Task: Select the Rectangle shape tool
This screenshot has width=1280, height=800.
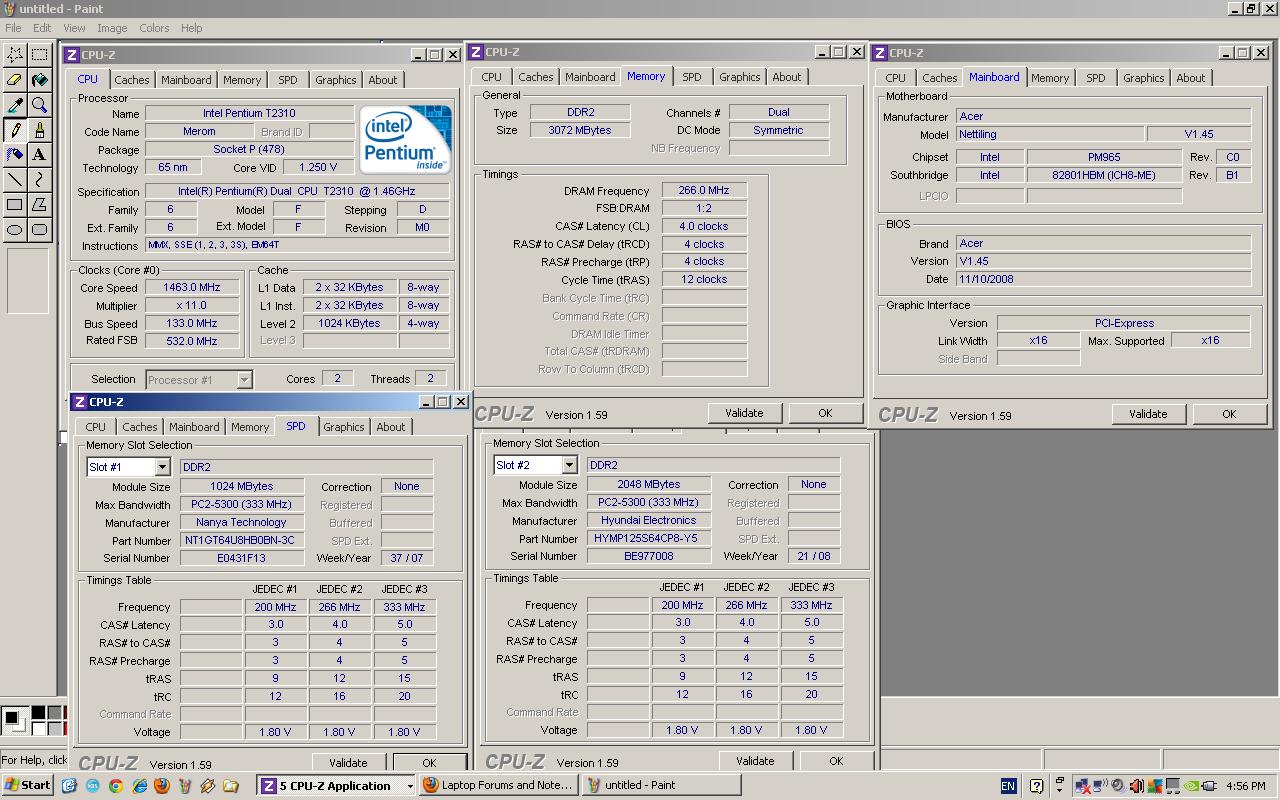Action: (15, 205)
